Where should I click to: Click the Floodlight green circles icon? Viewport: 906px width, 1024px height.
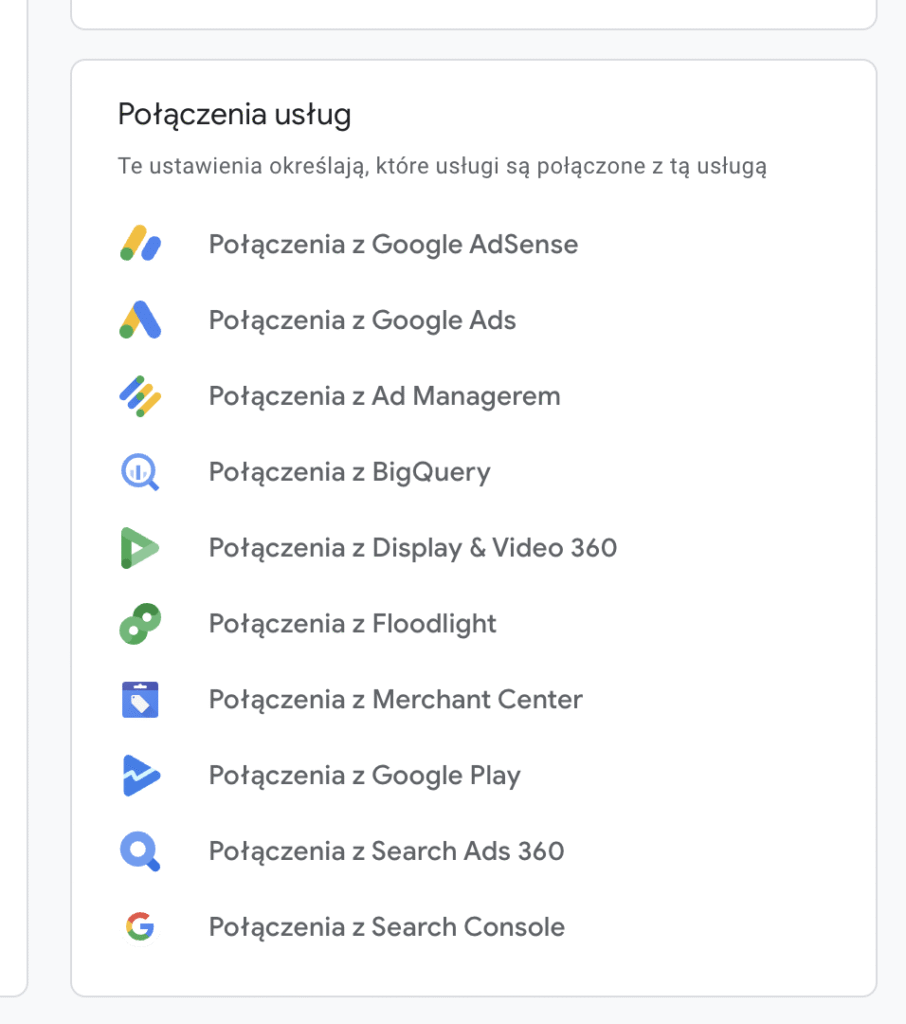[x=140, y=624]
